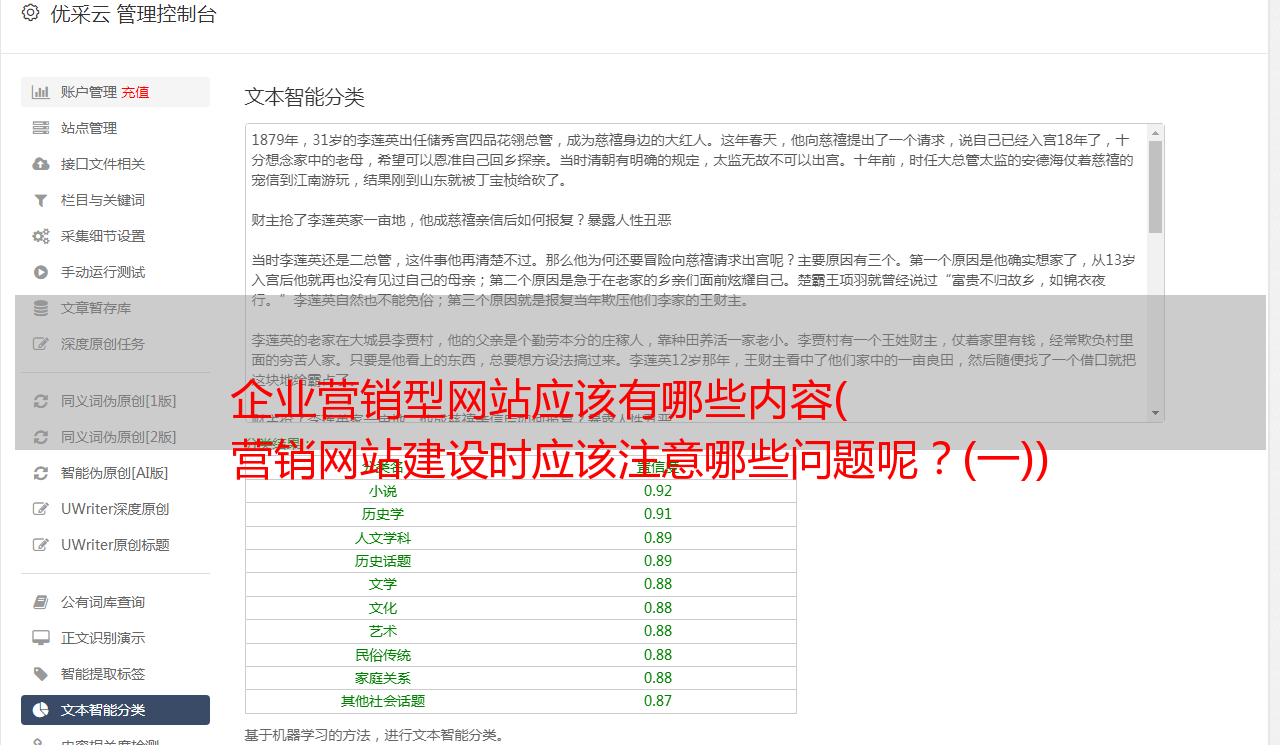Click the text area scrollbar up arrow

click(1156, 132)
